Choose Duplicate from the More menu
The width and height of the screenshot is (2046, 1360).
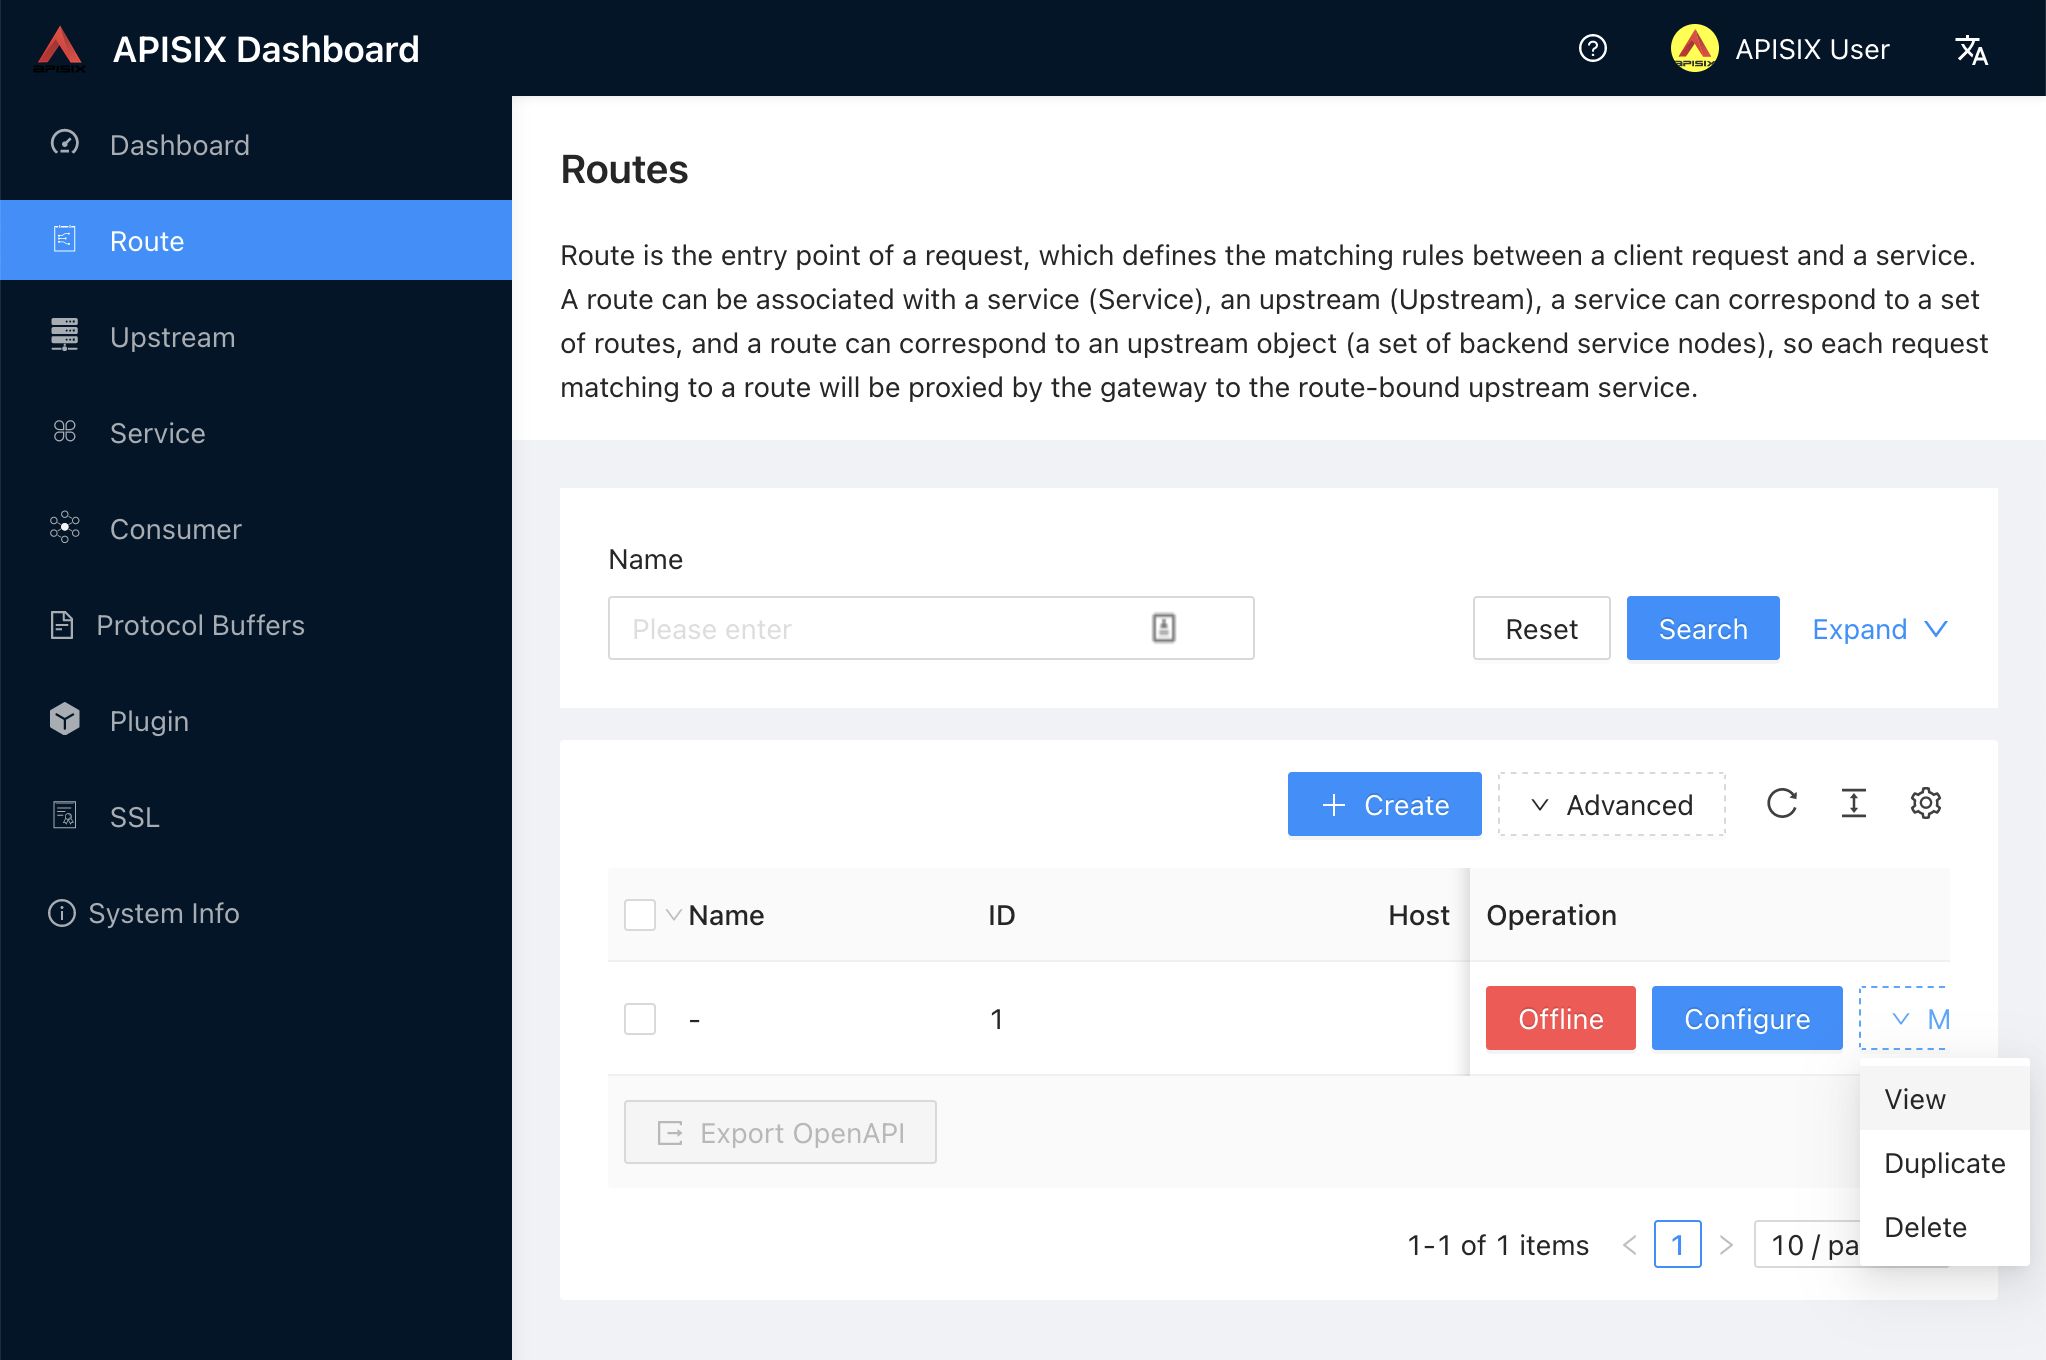click(x=1944, y=1163)
